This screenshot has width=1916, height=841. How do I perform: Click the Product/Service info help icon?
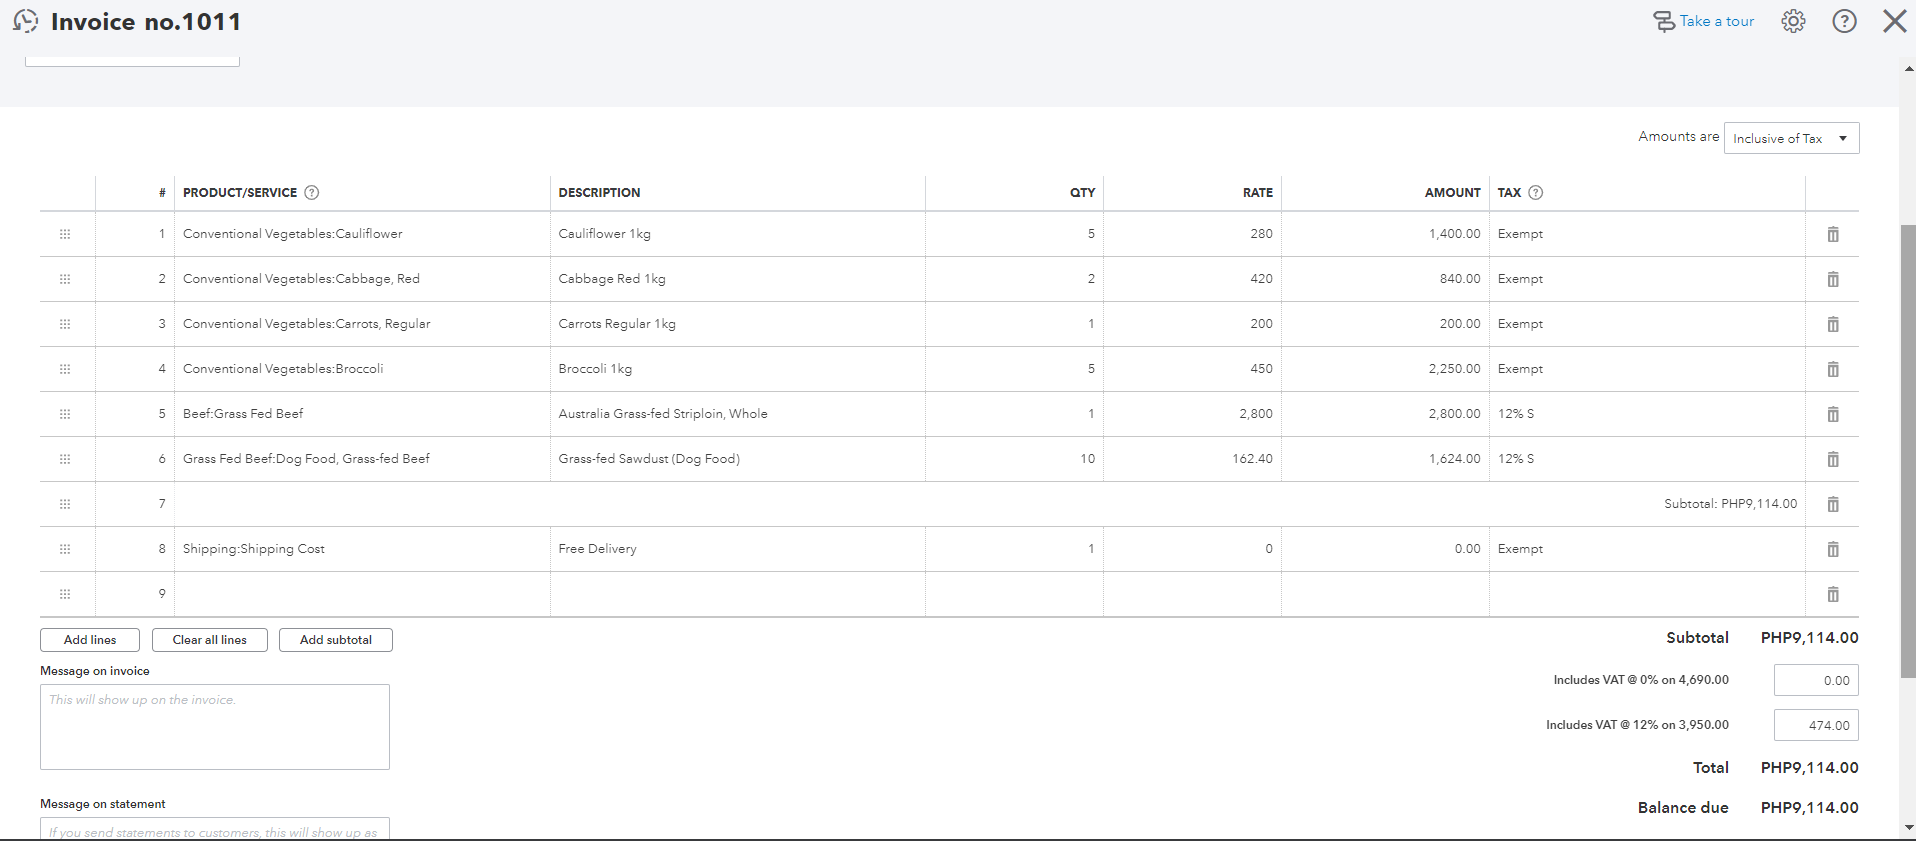click(311, 193)
